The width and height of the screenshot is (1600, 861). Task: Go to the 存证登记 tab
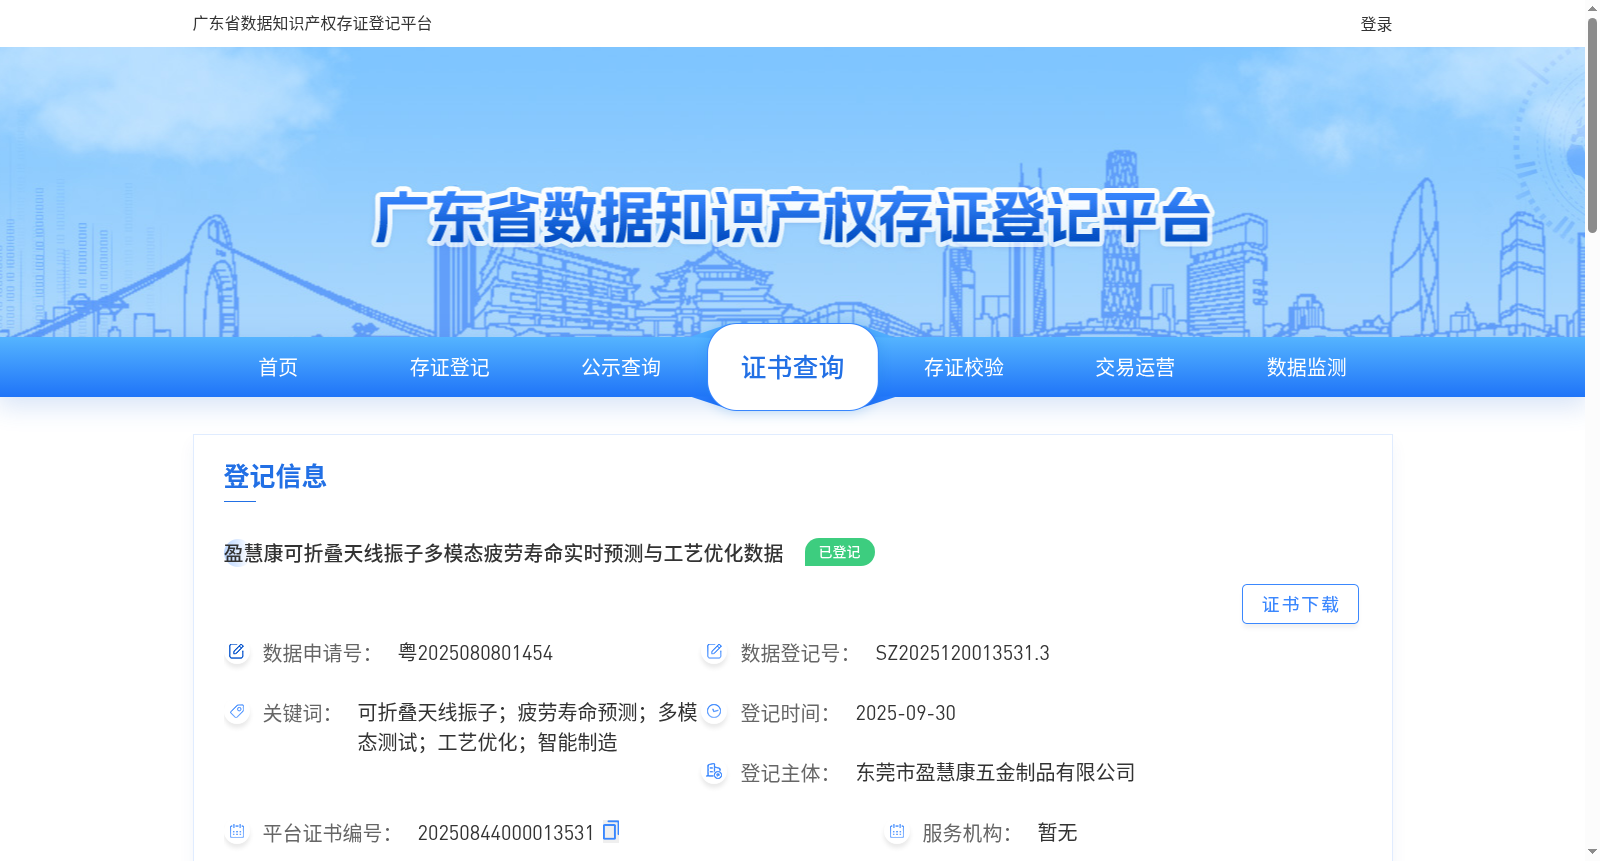click(x=450, y=367)
